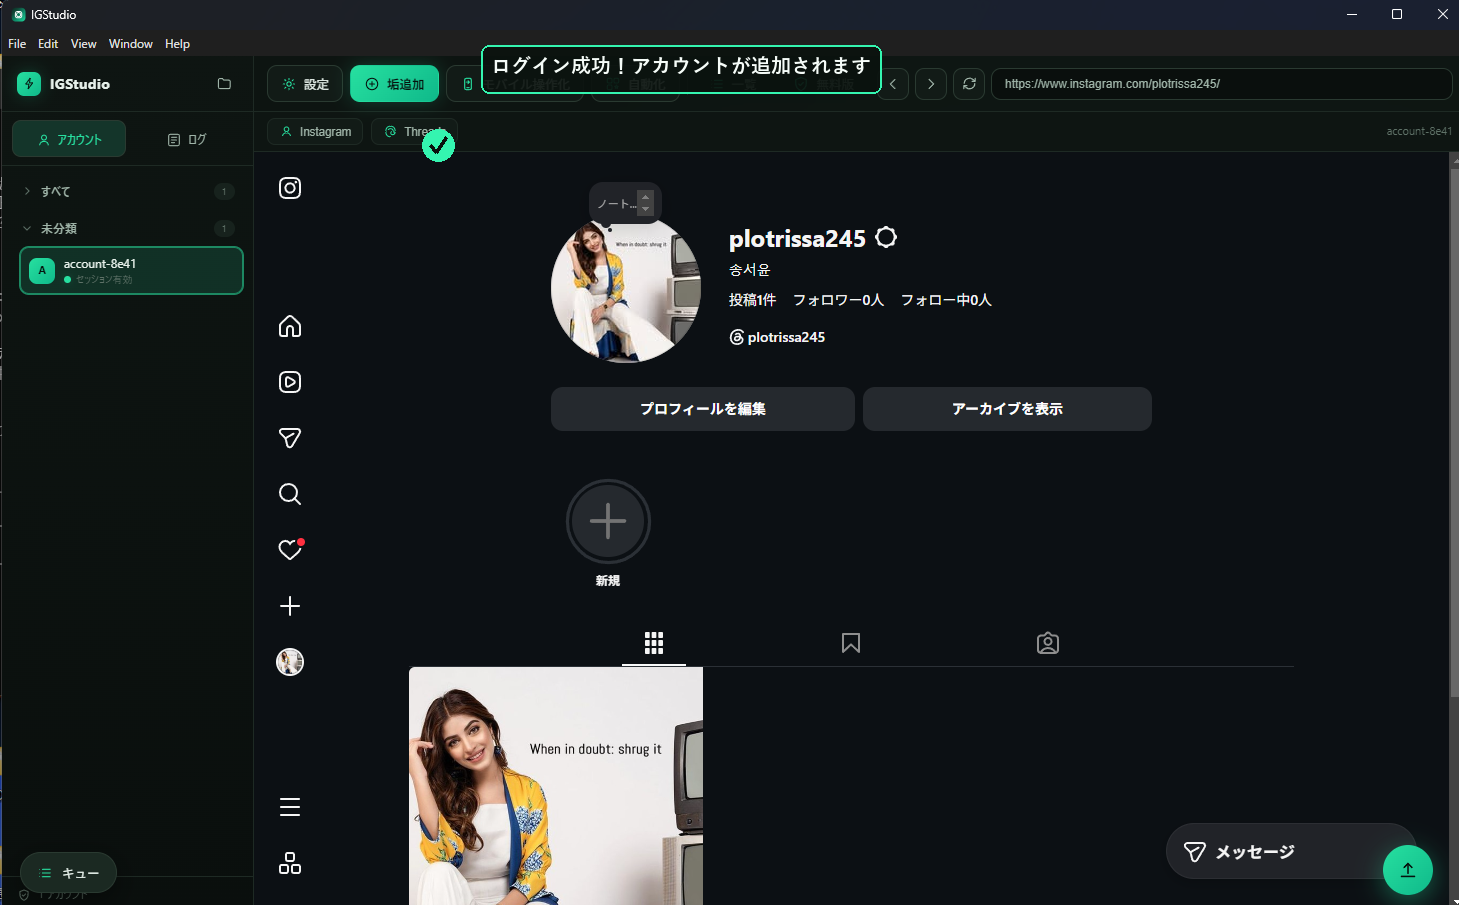This screenshot has height=905, width=1459.
Task: Navigate forward with right arrow button
Action: point(931,84)
